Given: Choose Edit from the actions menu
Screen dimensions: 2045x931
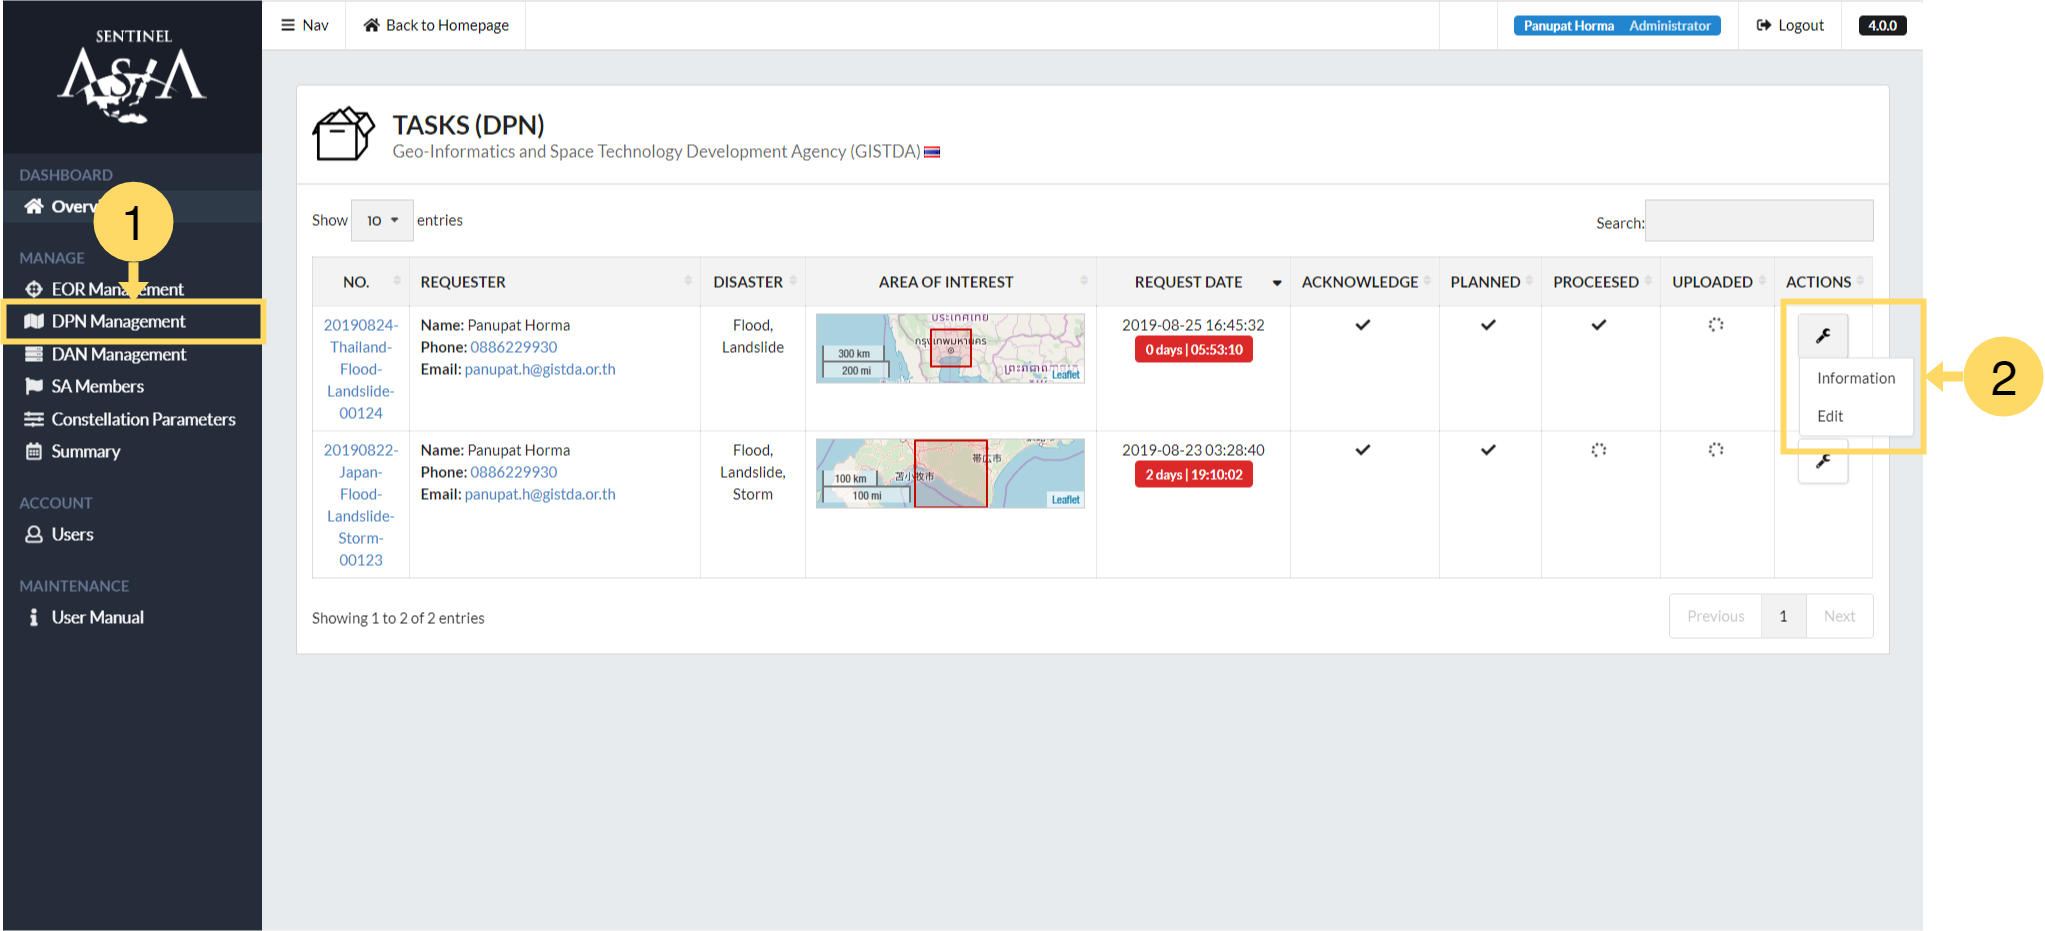Looking at the screenshot, I should pyautogui.click(x=1830, y=416).
